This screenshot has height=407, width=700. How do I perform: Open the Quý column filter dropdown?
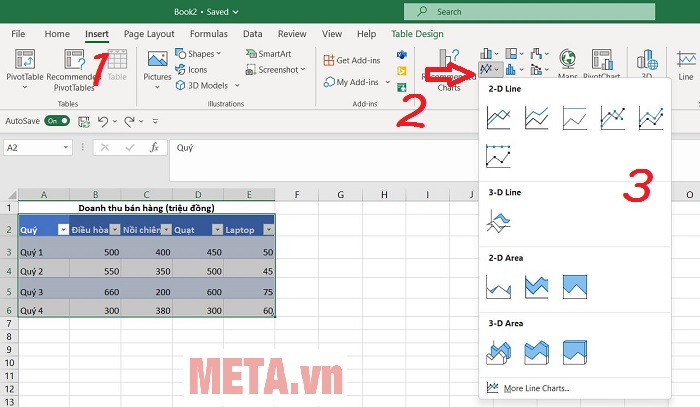coord(63,230)
